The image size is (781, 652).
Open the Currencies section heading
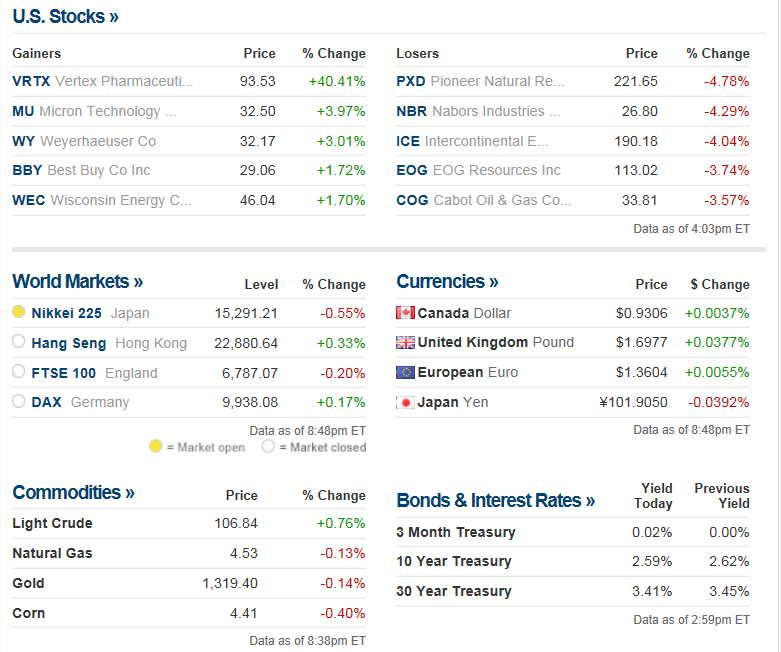click(447, 282)
